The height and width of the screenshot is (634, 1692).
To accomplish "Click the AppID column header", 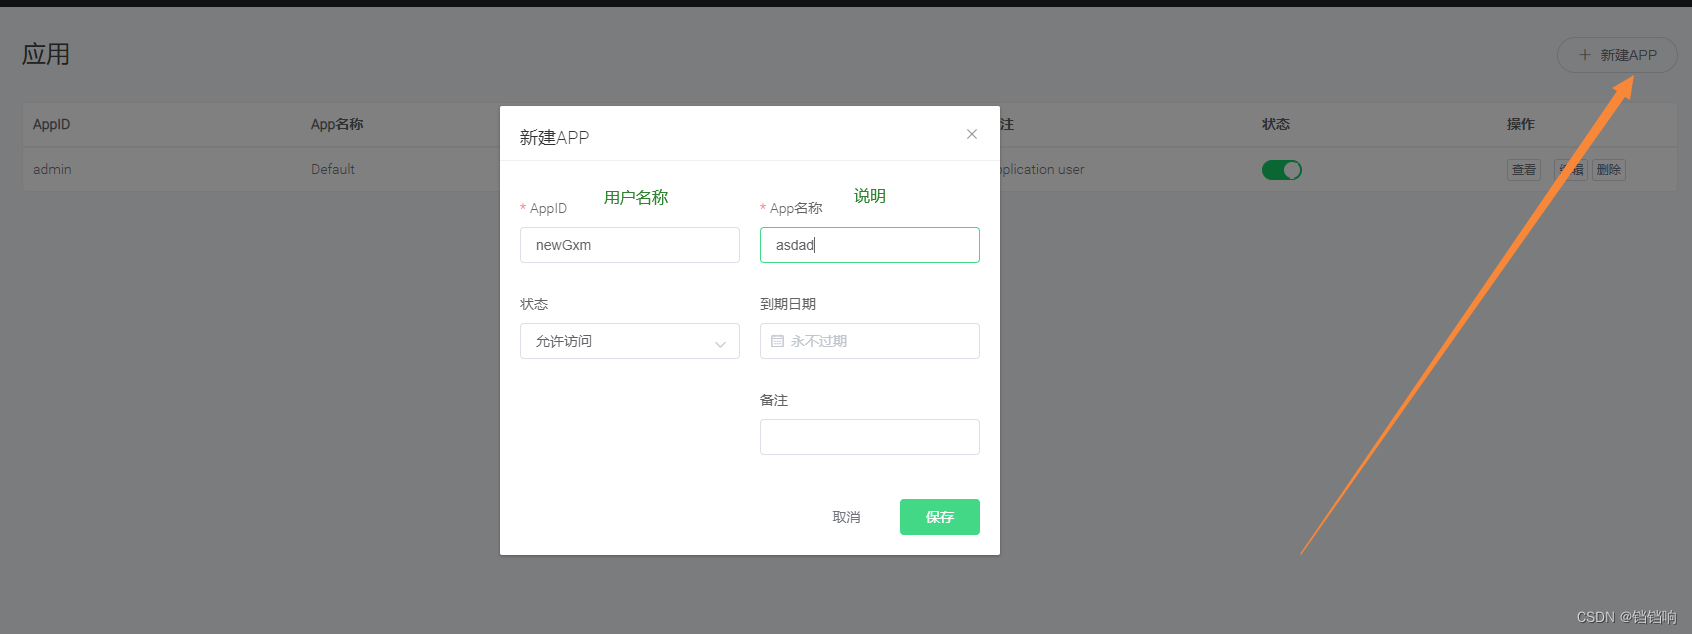I will tap(51, 124).
